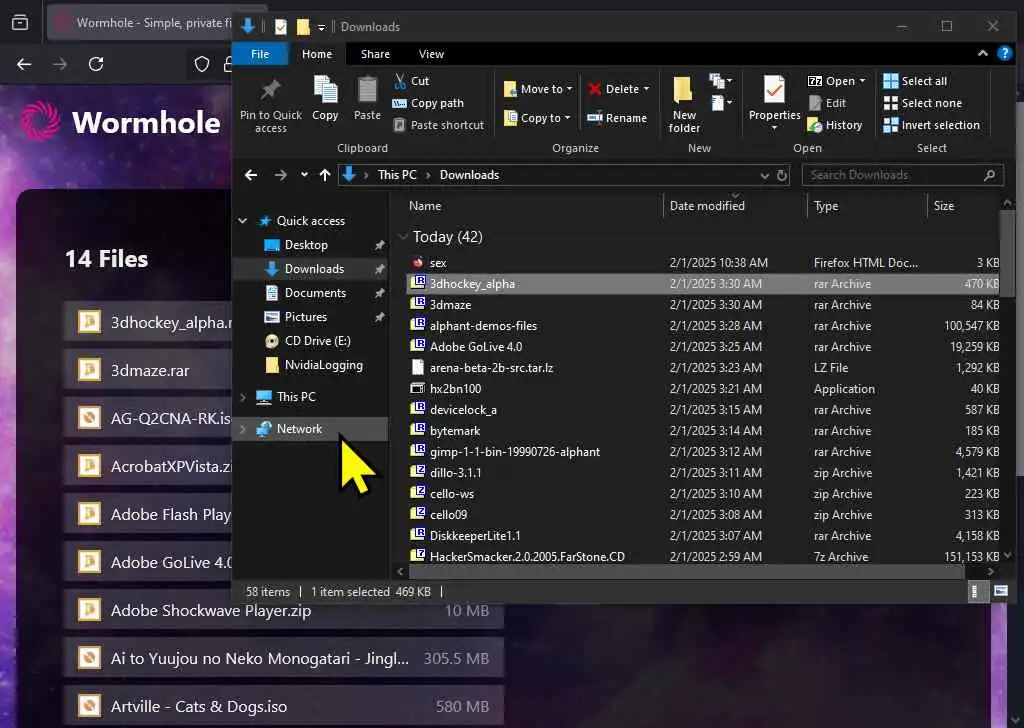1024x728 pixels.
Task: Select Pictures in navigation pane
Action: click(x=306, y=317)
